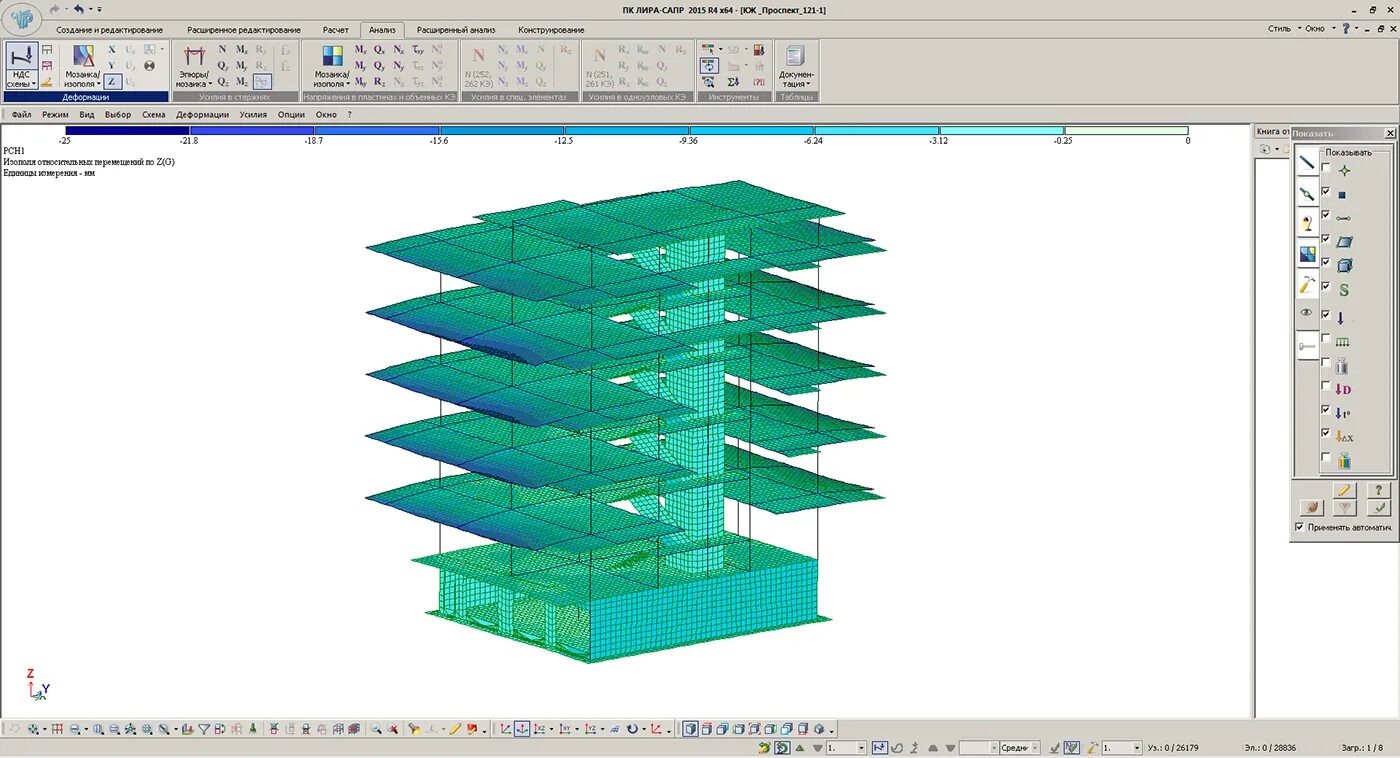Click rotate view icon in bottom toolbar

pyautogui.click(x=632, y=730)
